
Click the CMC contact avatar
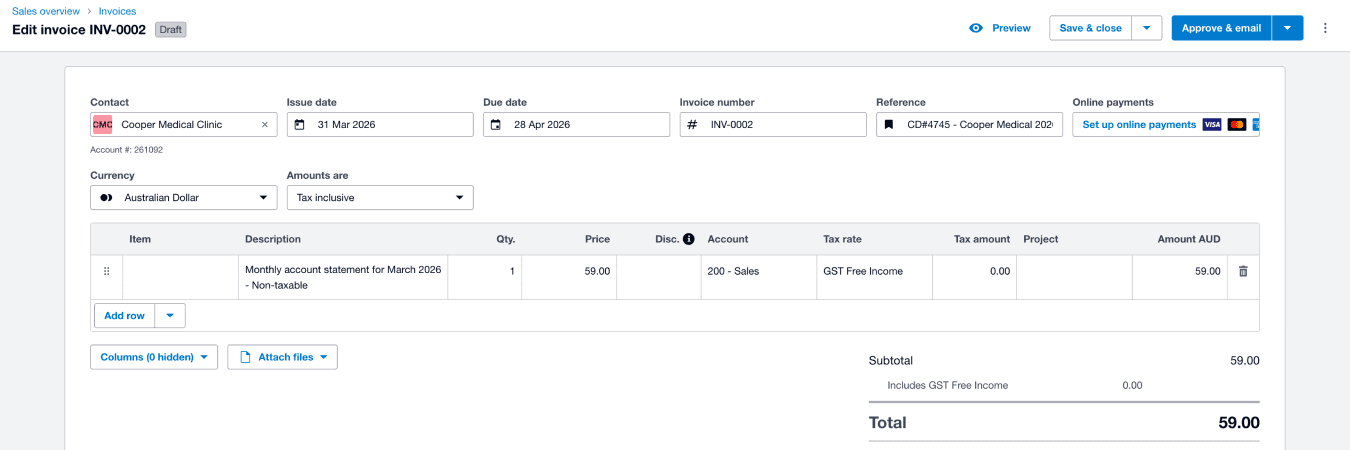(x=102, y=125)
